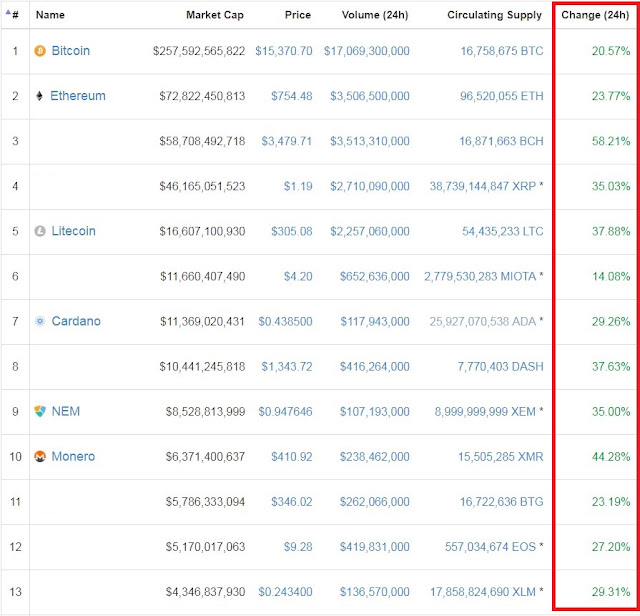Open the Ethereum name link
This screenshot has height=616, width=640.
click(x=78, y=96)
